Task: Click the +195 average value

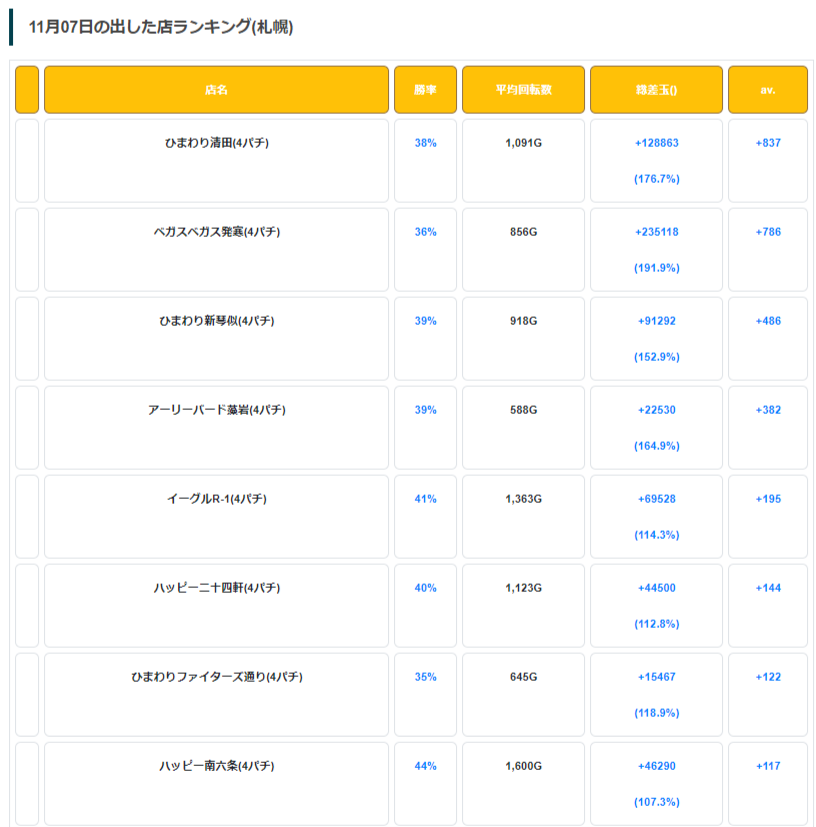Action: (768, 499)
